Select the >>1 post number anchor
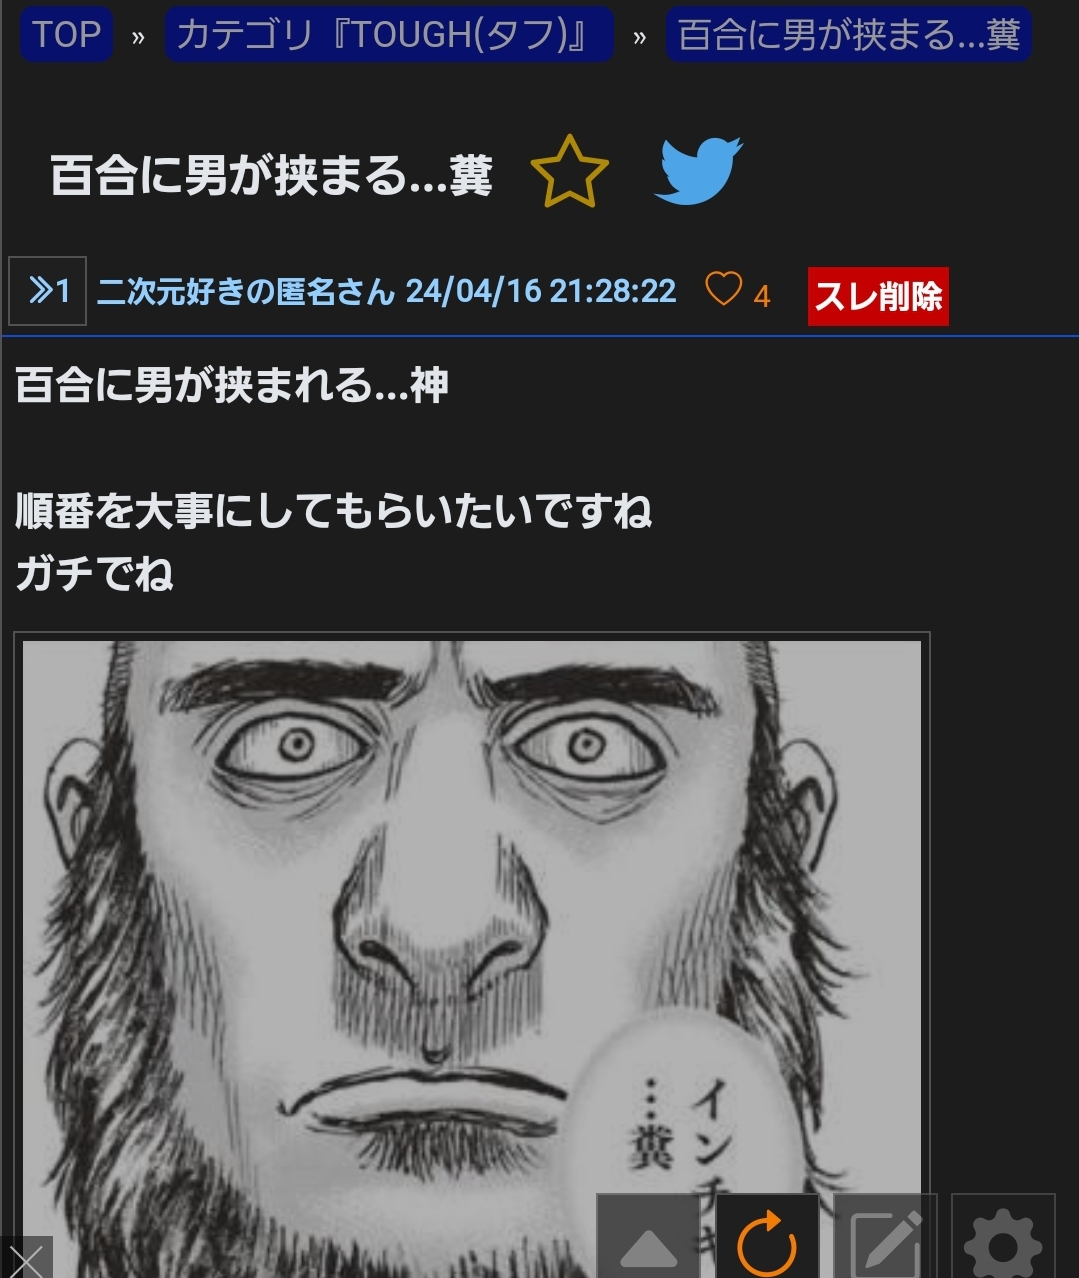Screen dimensions: 1079x1278 [x=47, y=291]
